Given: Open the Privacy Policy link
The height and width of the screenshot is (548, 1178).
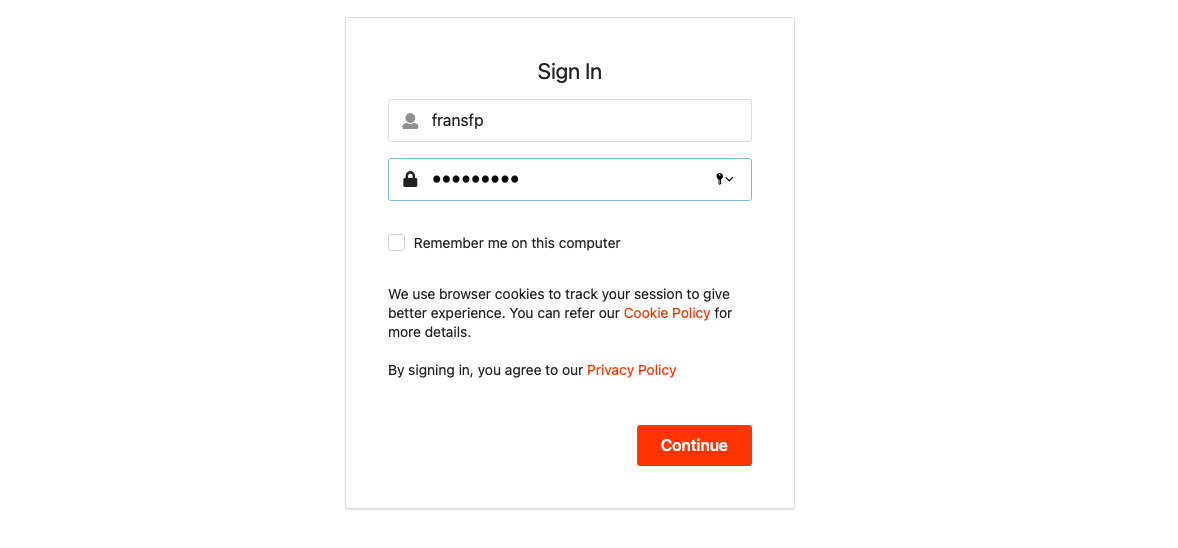Looking at the screenshot, I should pyautogui.click(x=631, y=370).
